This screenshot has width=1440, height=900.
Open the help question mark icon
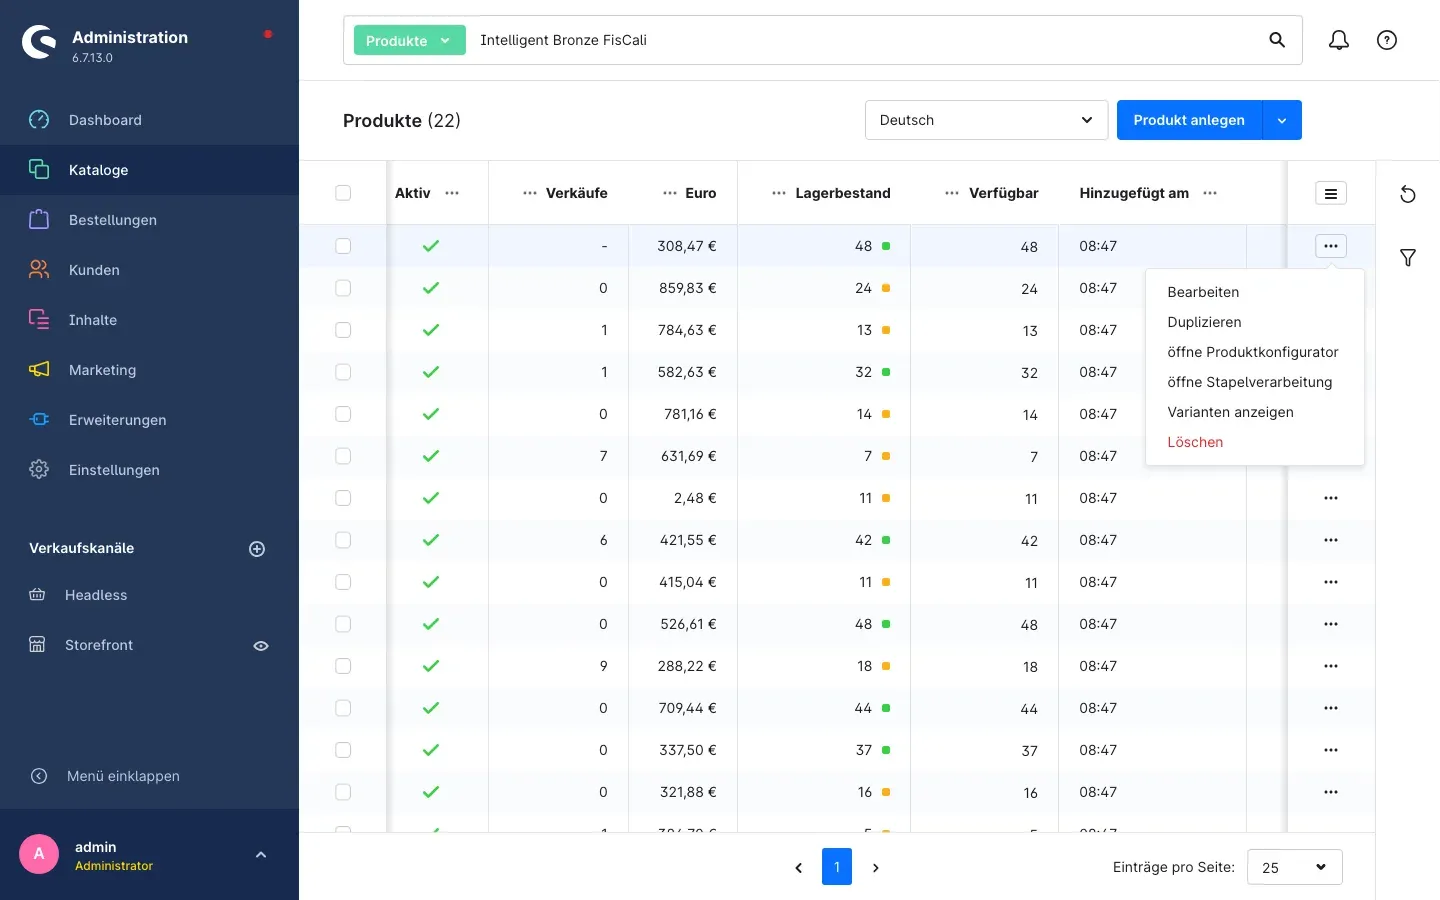click(x=1387, y=40)
